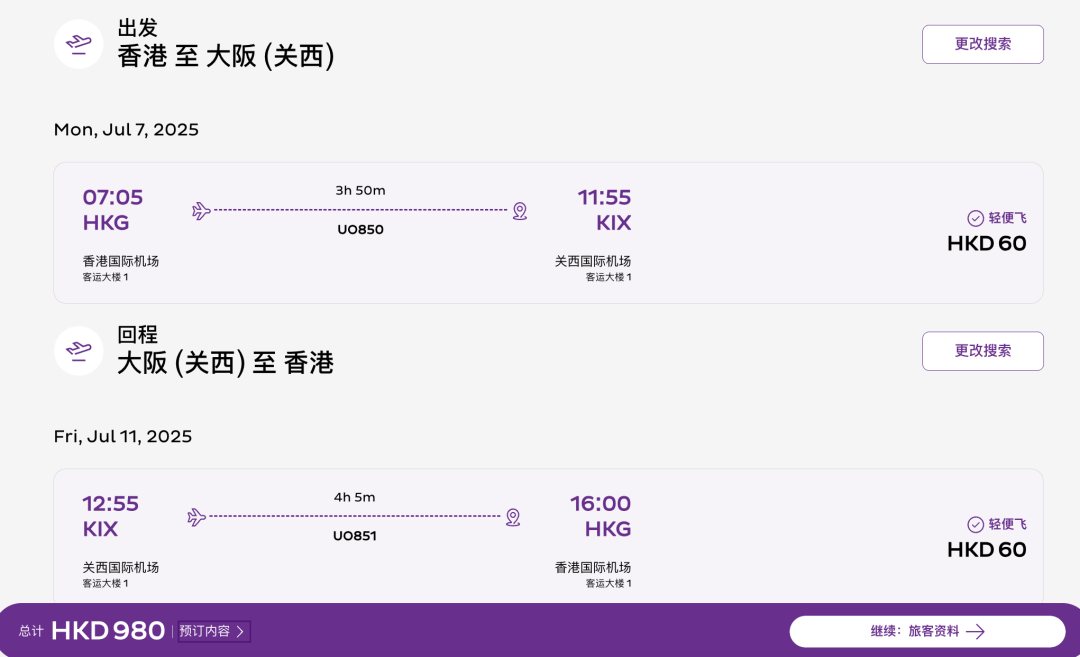This screenshot has width=1080, height=657.
Task: Click the chevron next to 预订内容
Action: (x=240, y=632)
